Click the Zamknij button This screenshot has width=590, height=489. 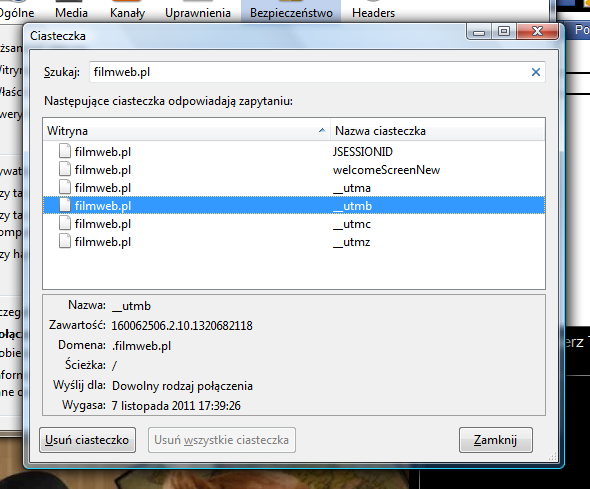click(496, 440)
